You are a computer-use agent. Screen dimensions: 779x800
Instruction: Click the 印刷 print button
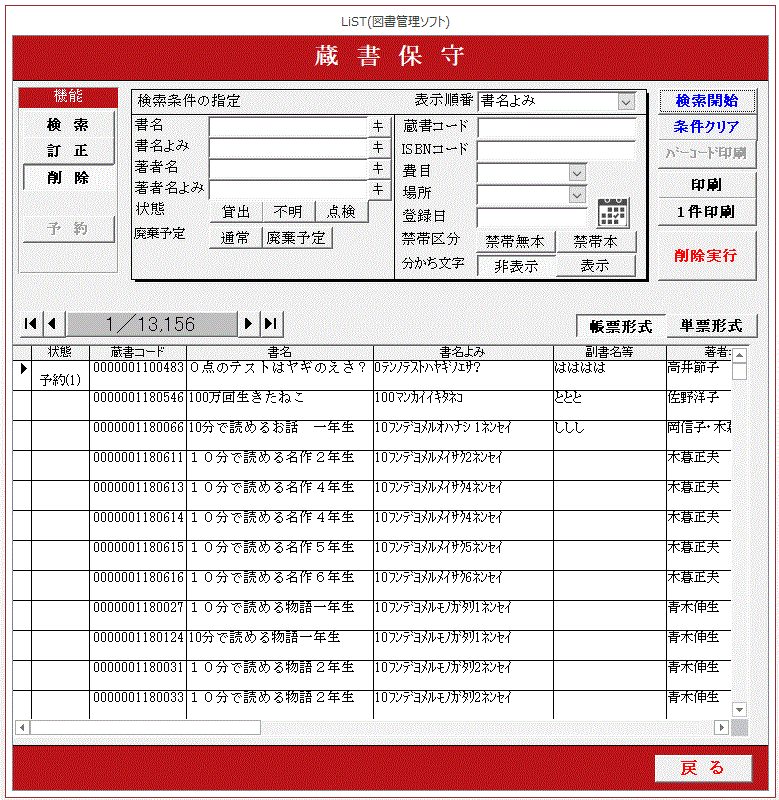(x=707, y=185)
